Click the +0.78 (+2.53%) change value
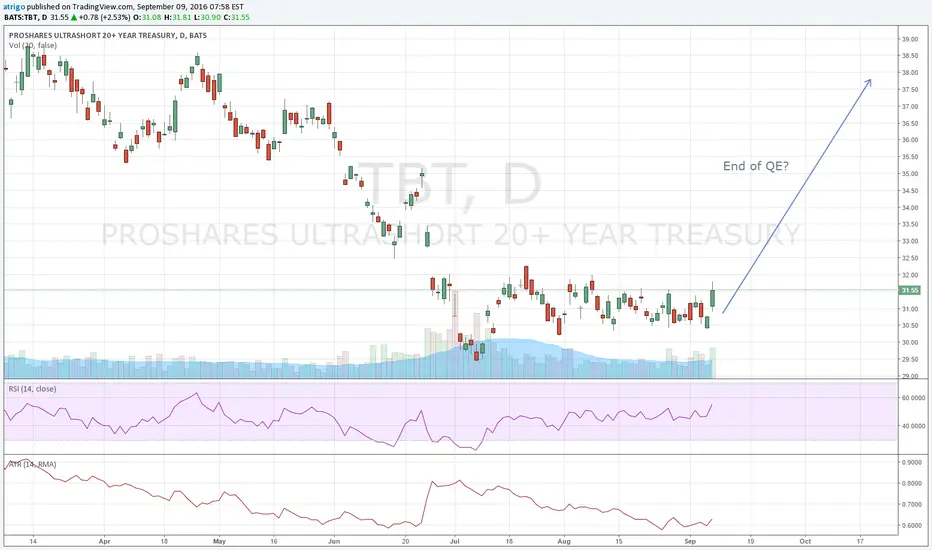This screenshot has width=932, height=550. 105,17
